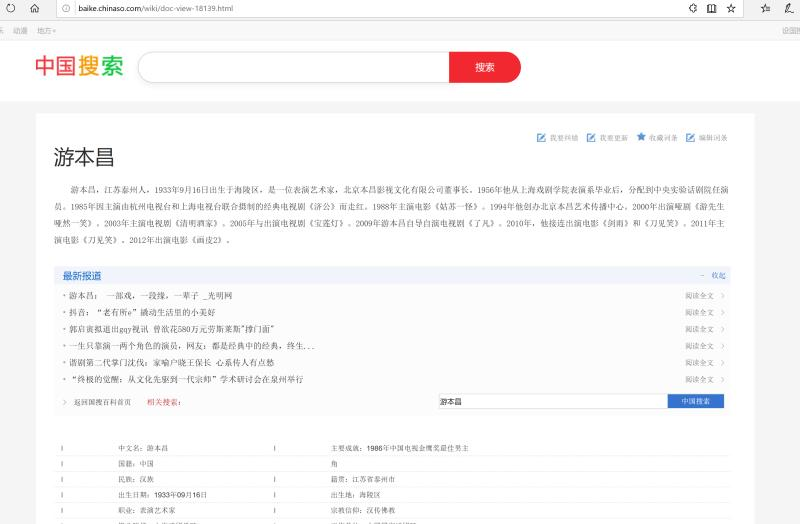Click the red 搜索 button
Image resolution: width=800 pixels, height=524 pixels.
(485, 67)
